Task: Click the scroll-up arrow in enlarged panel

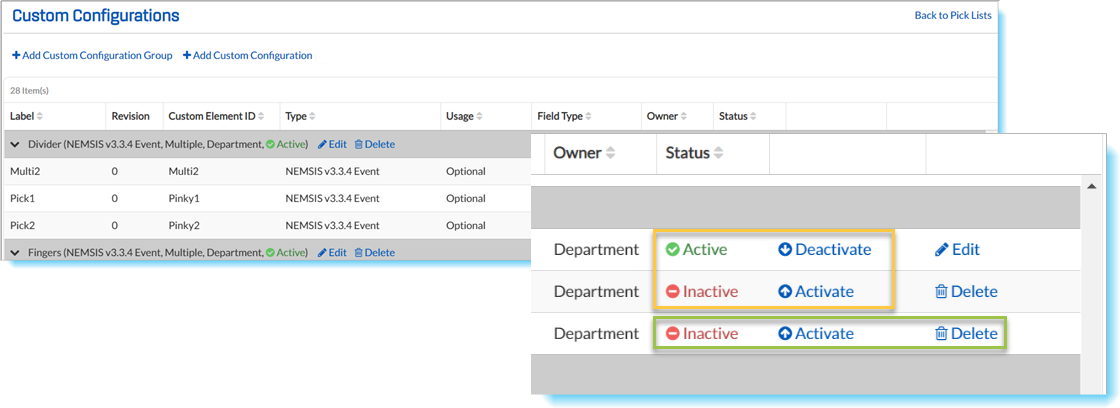Action: (1091, 186)
